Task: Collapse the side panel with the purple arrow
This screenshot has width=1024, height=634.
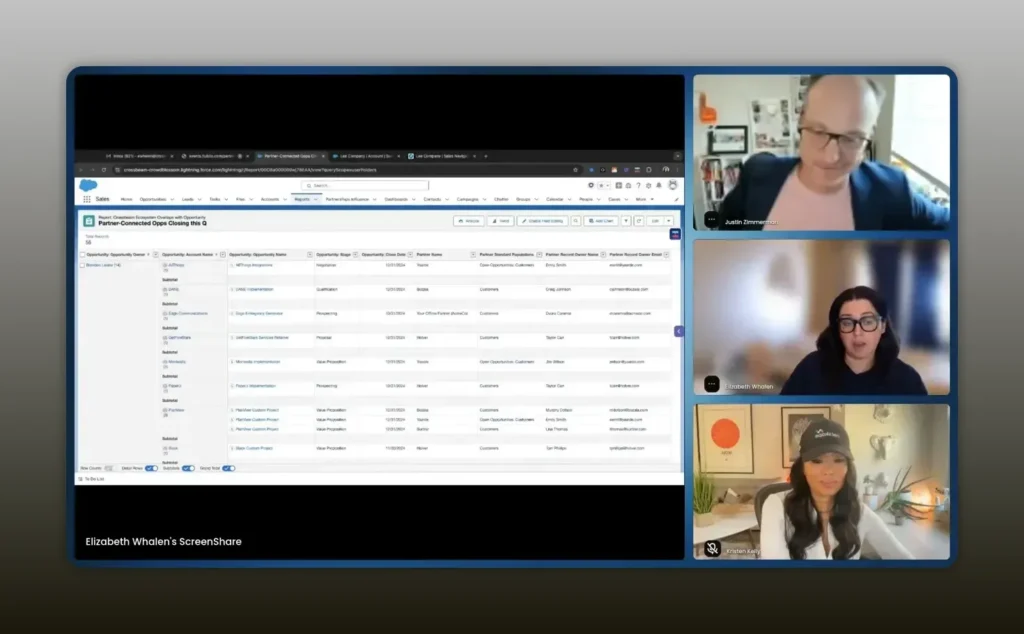Action: [x=679, y=331]
